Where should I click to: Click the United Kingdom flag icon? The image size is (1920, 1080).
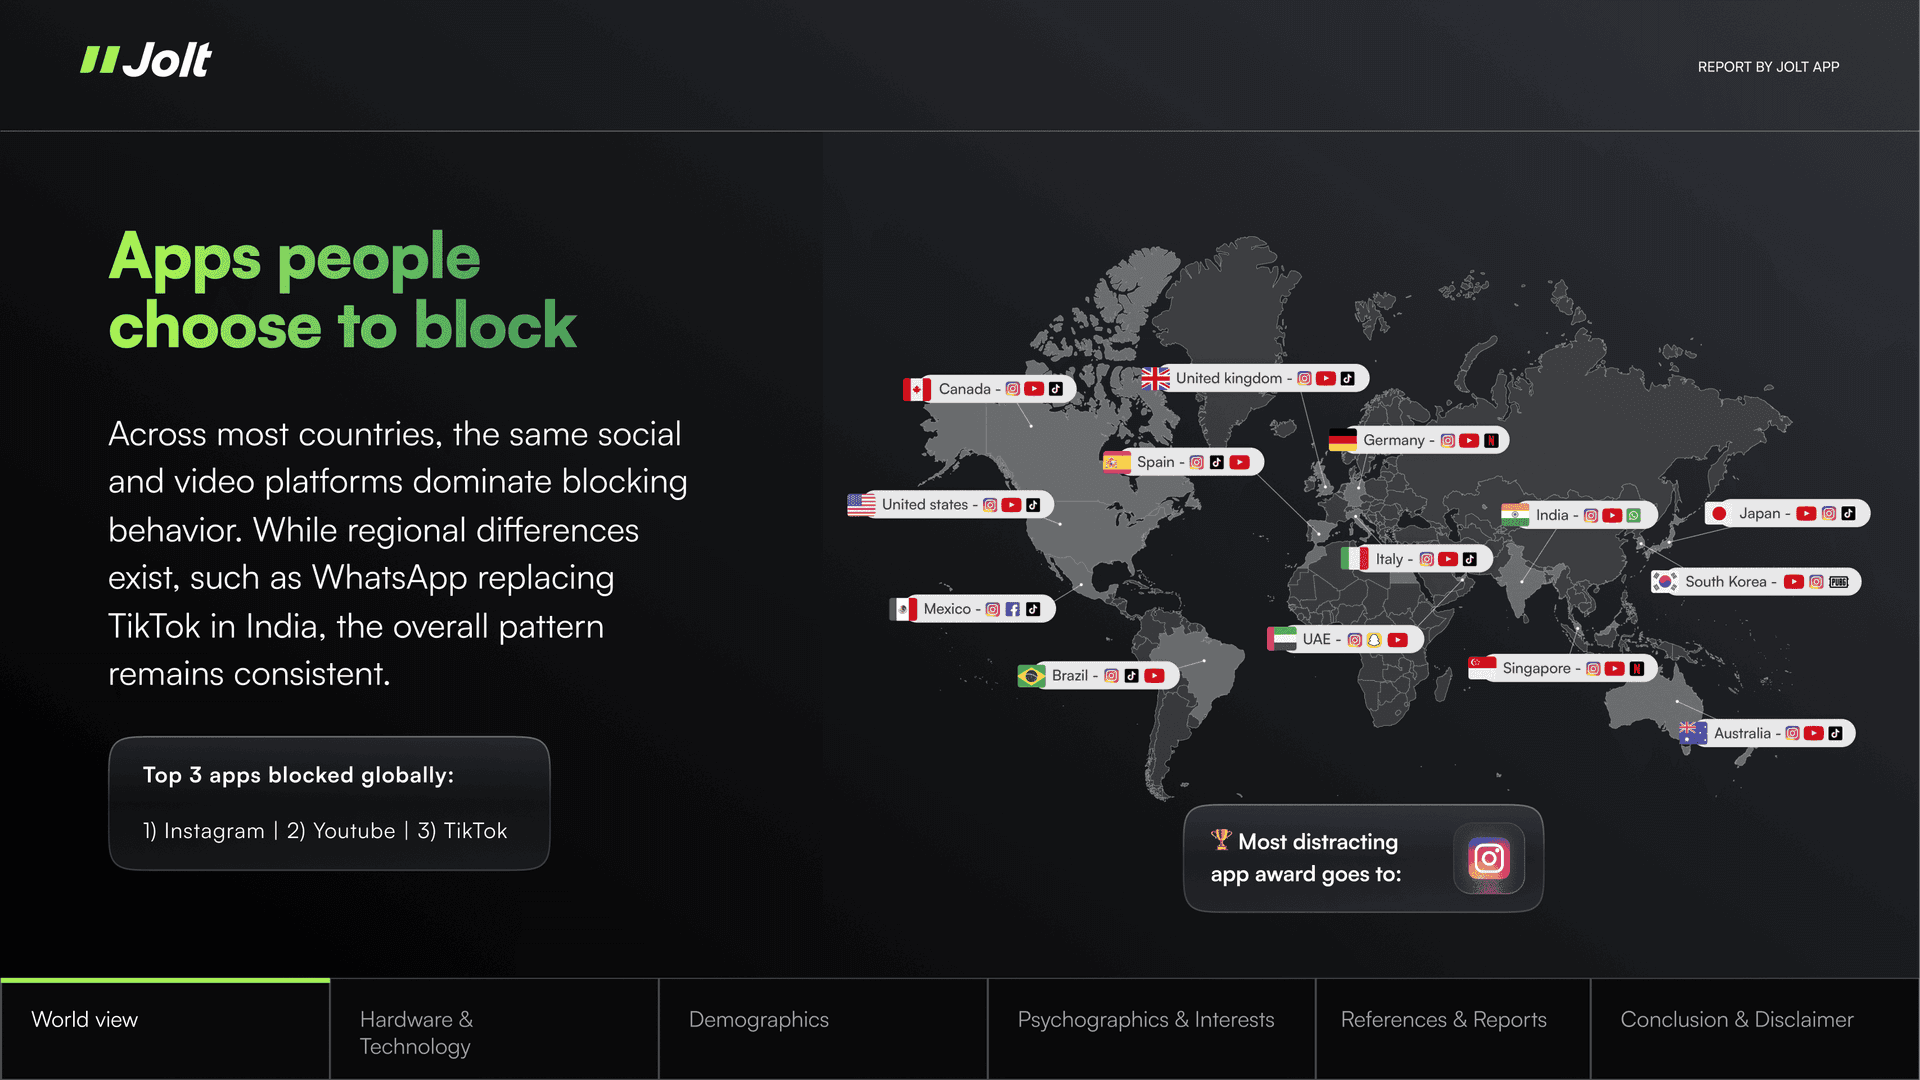(x=1155, y=379)
